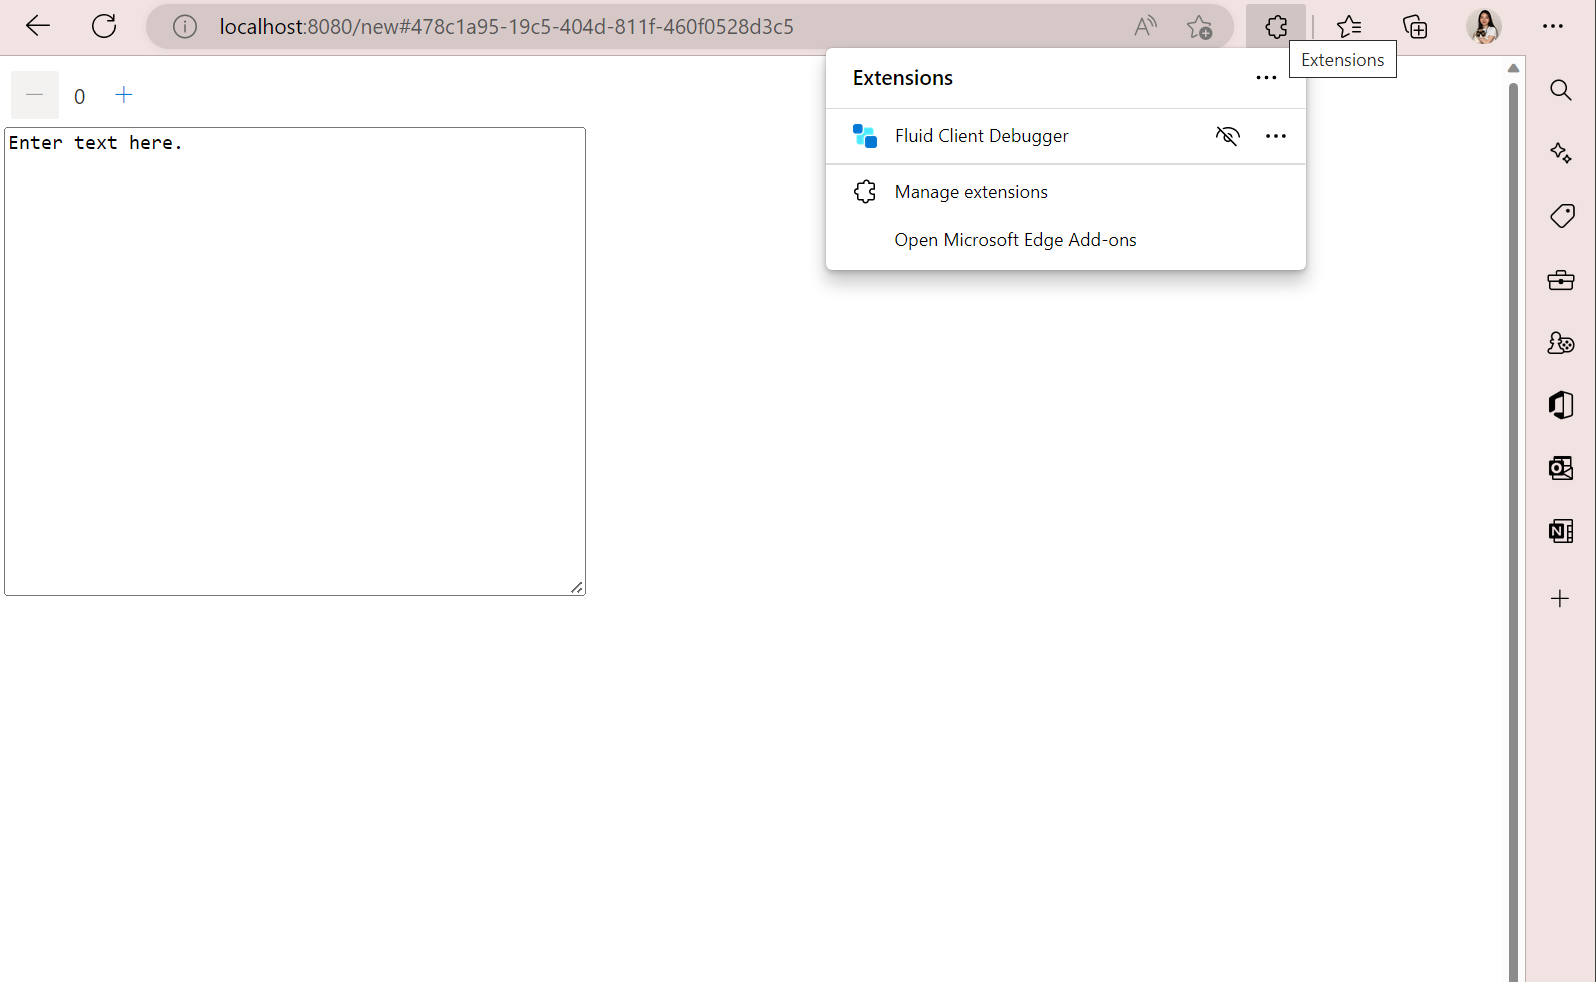Open the sidebar Games icon

[x=1560, y=343]
